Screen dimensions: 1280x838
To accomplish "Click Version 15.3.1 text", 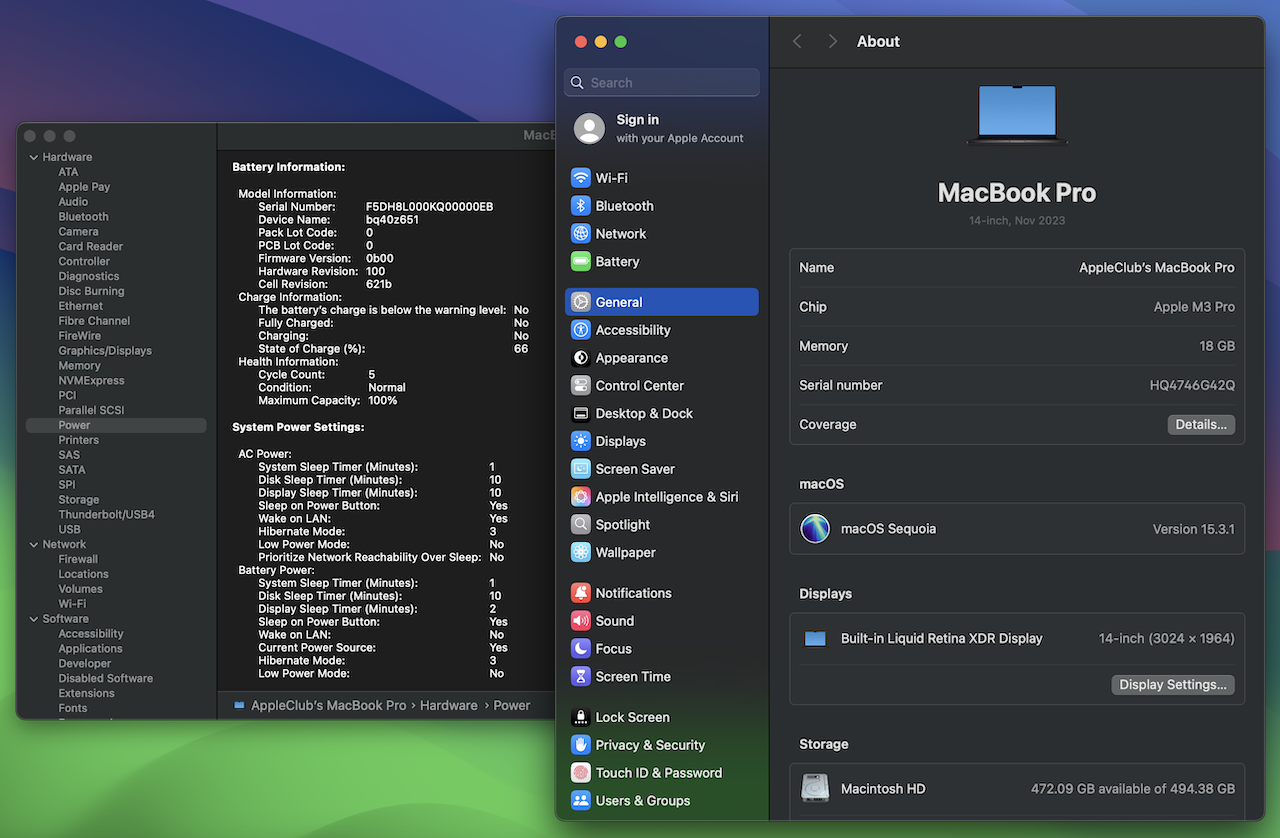I will 1194,529.
